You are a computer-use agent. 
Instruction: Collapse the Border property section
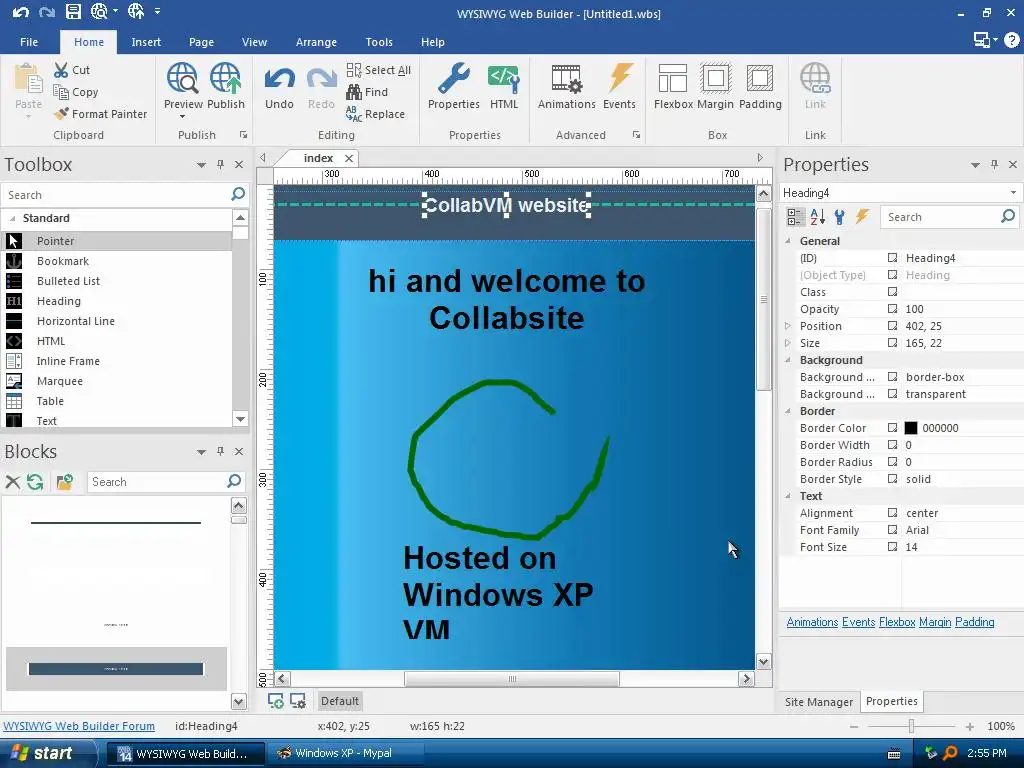pos(788,411)
